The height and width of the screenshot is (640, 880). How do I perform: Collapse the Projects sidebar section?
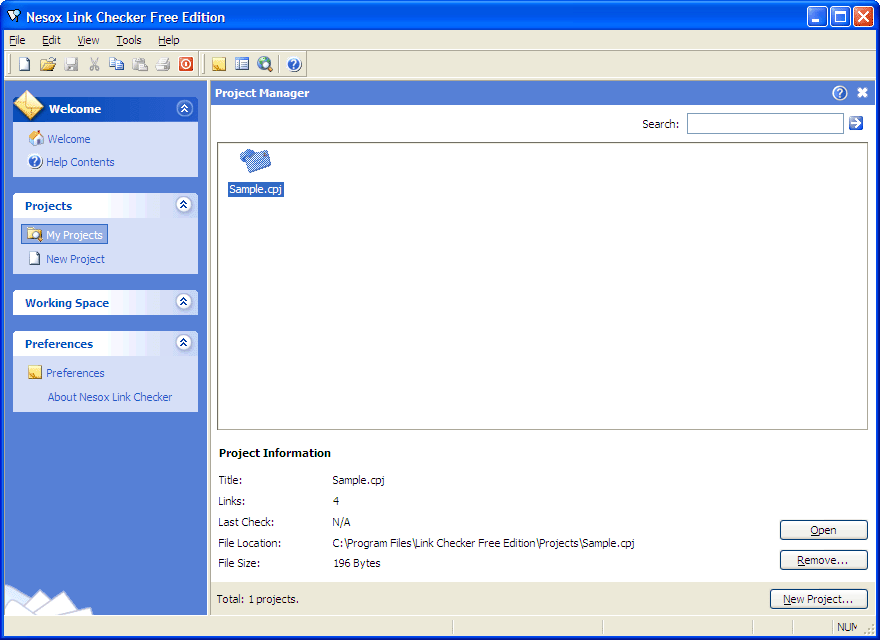coord(183,205)
